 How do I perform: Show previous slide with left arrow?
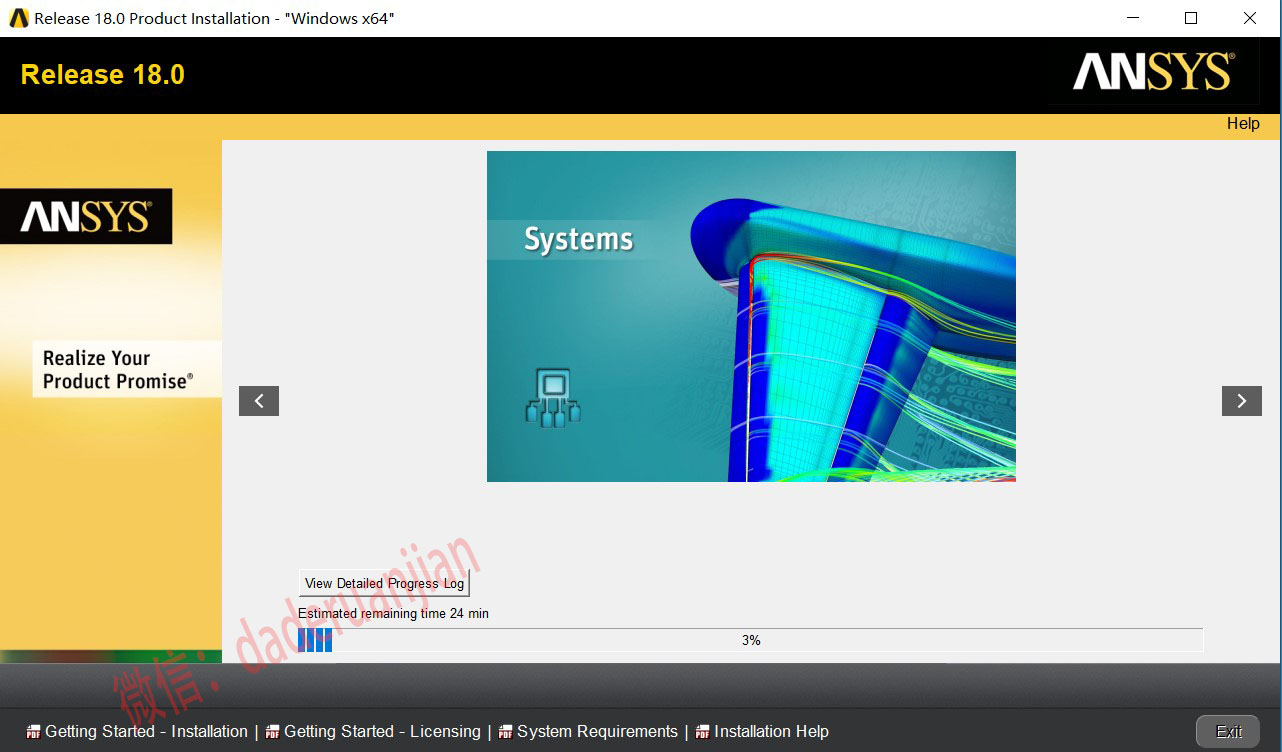point(259,401)
